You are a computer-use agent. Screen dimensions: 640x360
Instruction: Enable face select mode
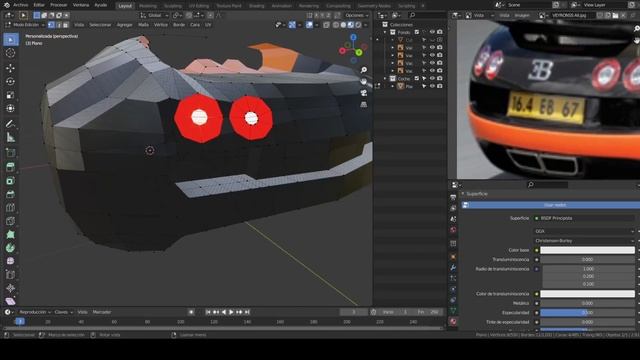click(x=65, y=25)
